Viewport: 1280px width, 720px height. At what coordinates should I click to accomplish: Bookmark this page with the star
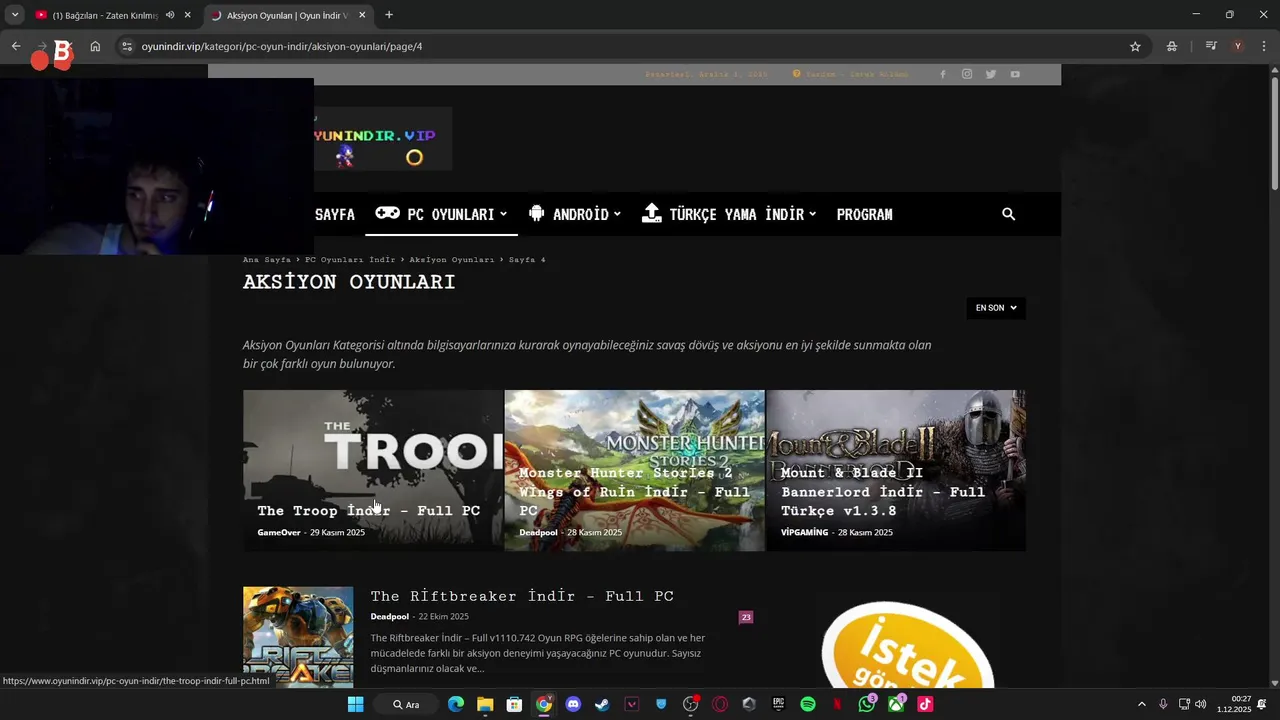coord(1135,46)
